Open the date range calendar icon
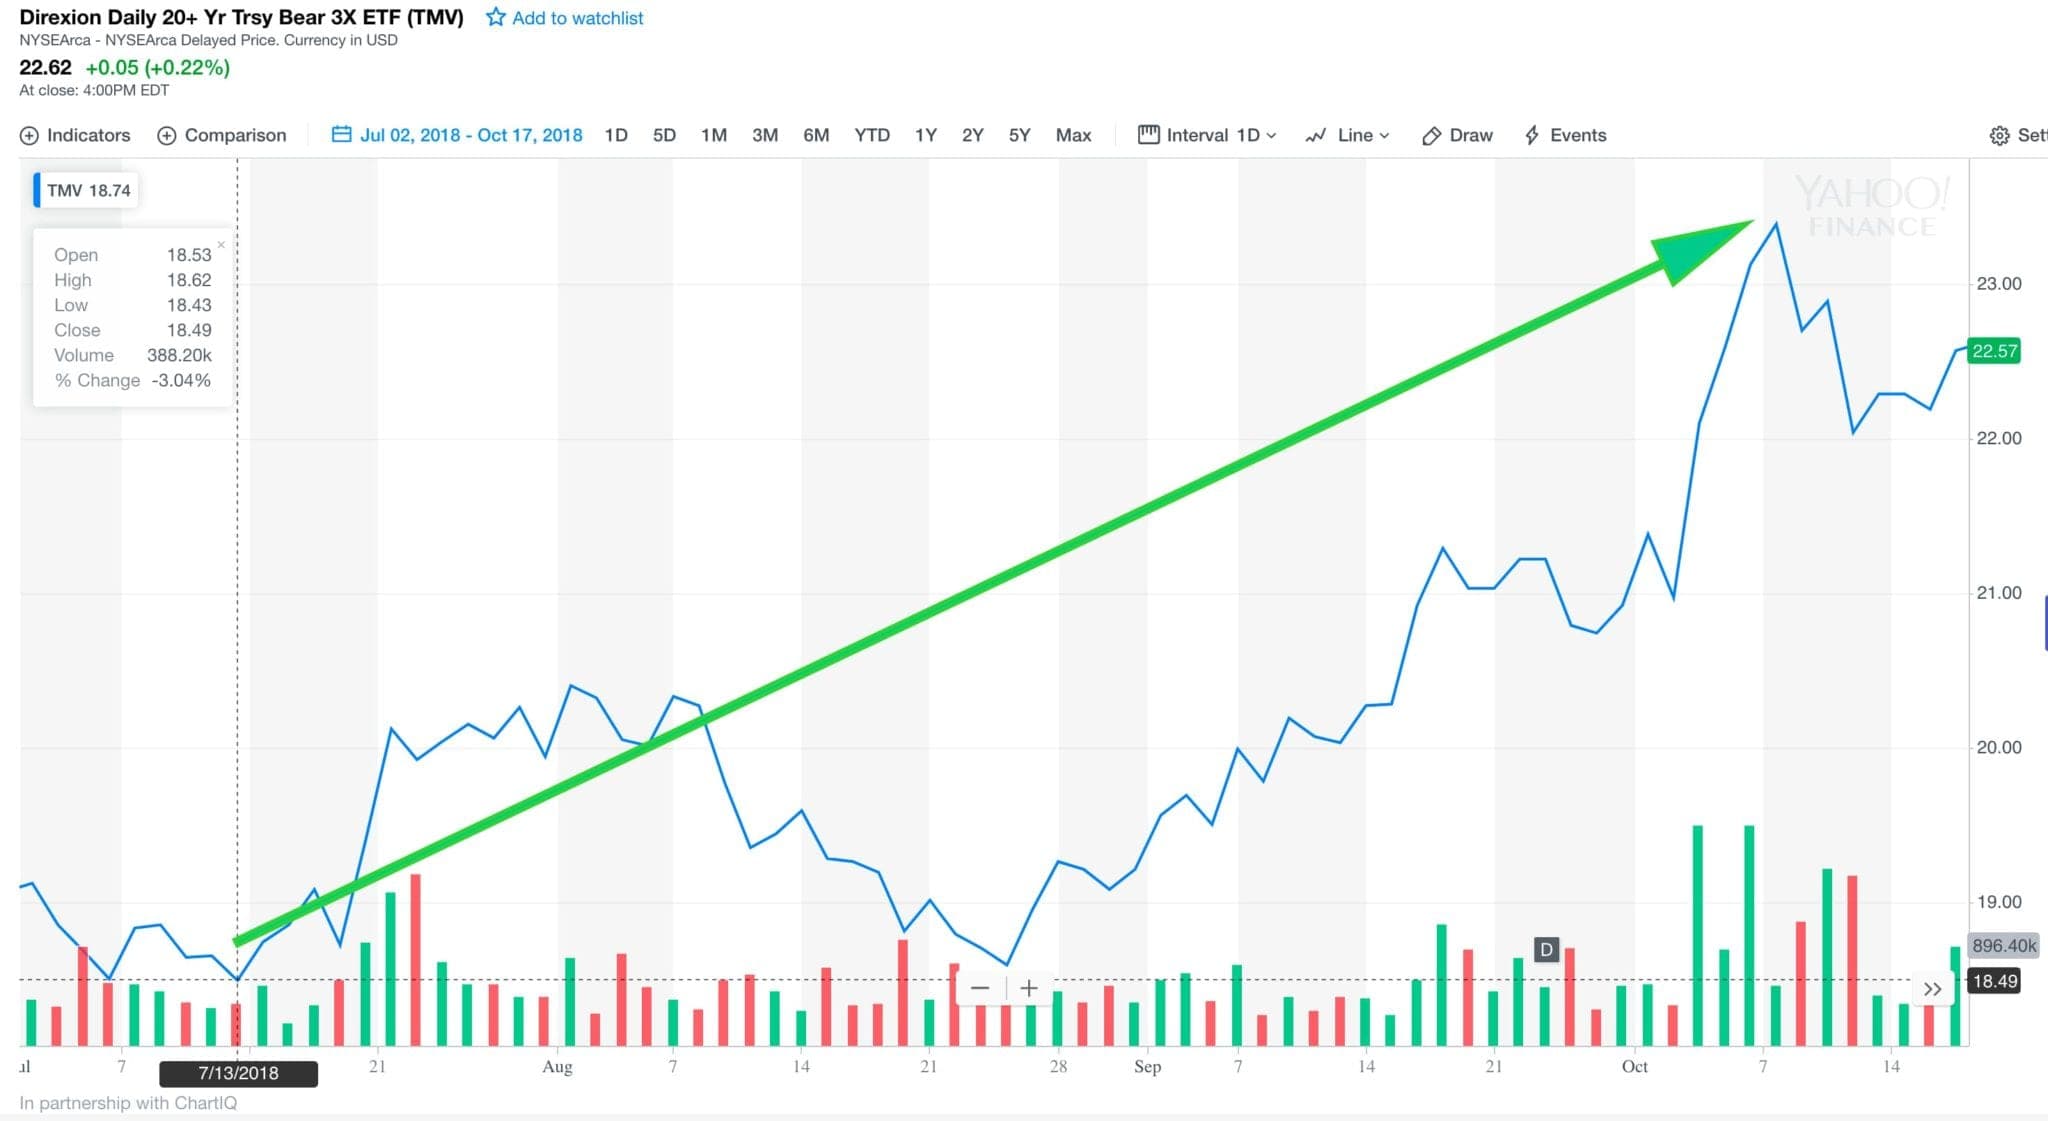The image size is (2048, 1121). (341, 134)
